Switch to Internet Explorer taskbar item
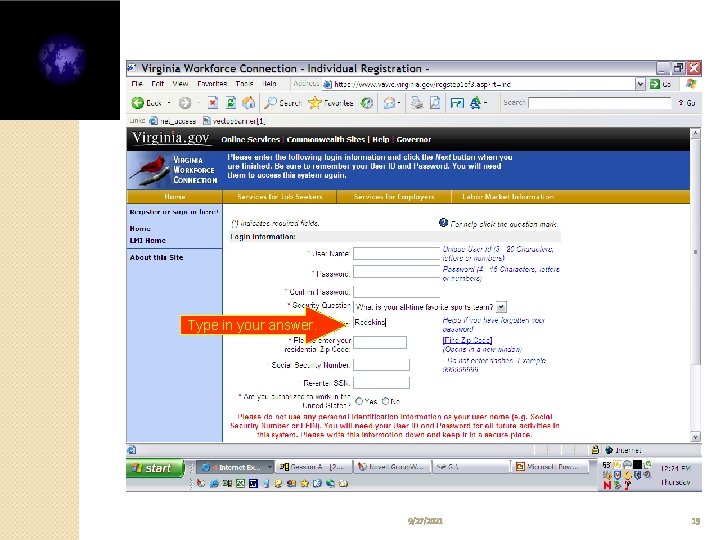This screenshot has width=720, height=540. click(x=236, y=467)
